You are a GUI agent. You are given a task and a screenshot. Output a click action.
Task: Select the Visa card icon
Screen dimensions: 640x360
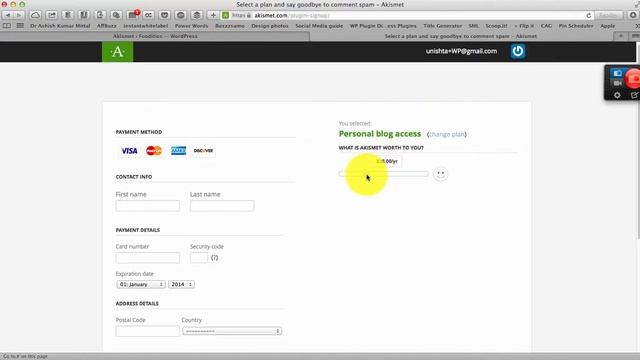(129, 151)
